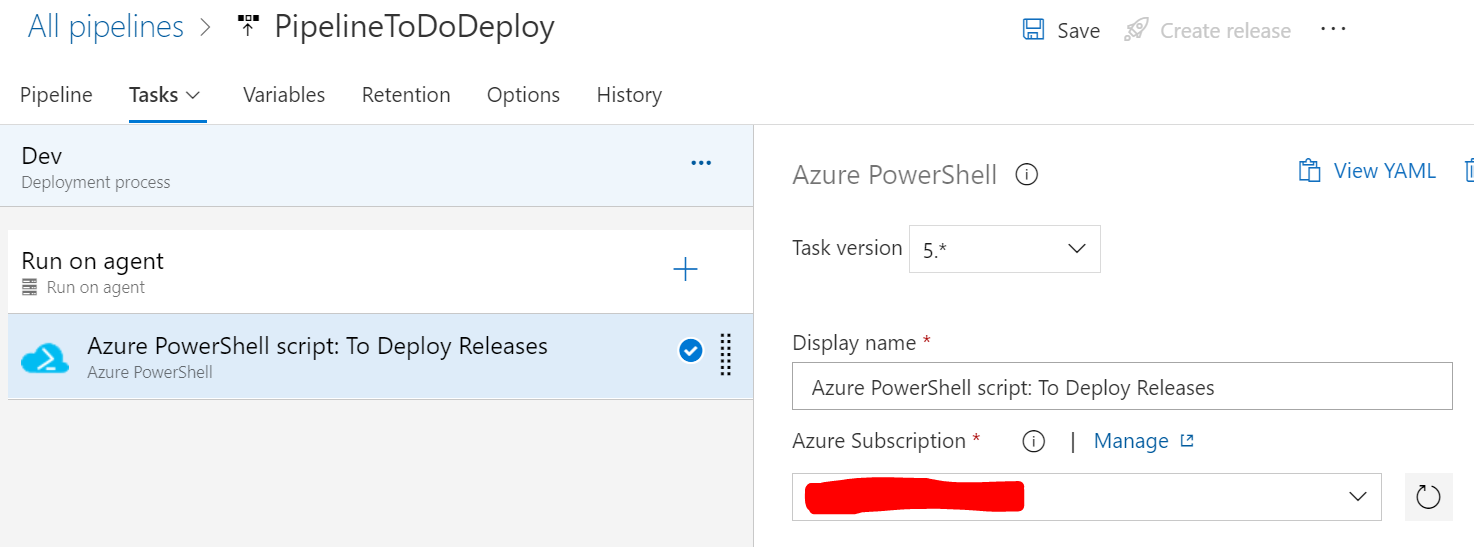Click the task's blue checkmark indicator
This screenshot has height=547, width=1474.
pyautogui.click(x=690, y=351)
